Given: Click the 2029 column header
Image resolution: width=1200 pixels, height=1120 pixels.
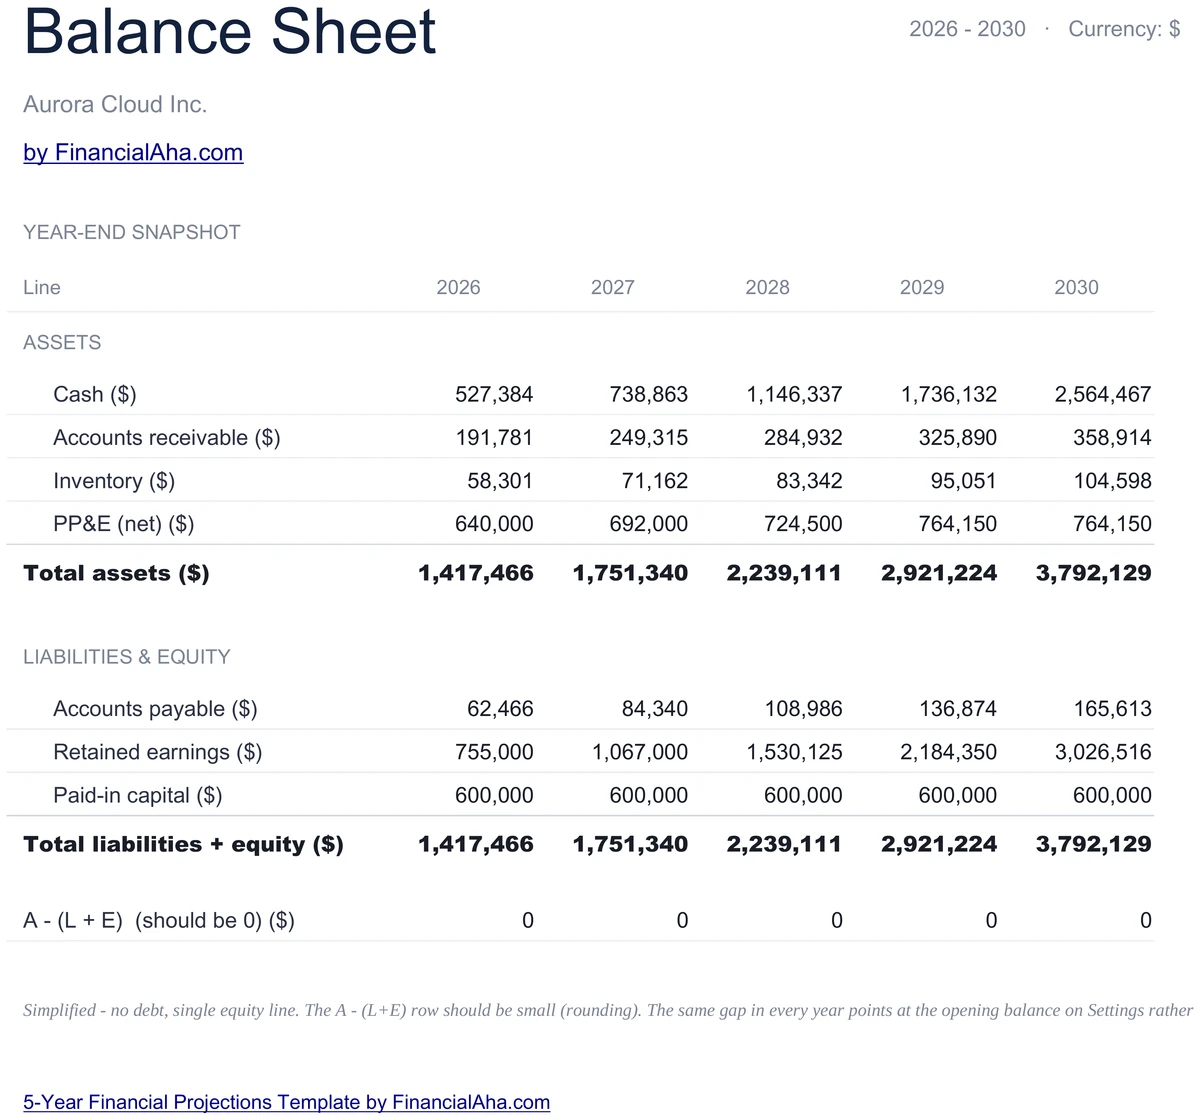Looking at the screenshot, I should 922,287.
